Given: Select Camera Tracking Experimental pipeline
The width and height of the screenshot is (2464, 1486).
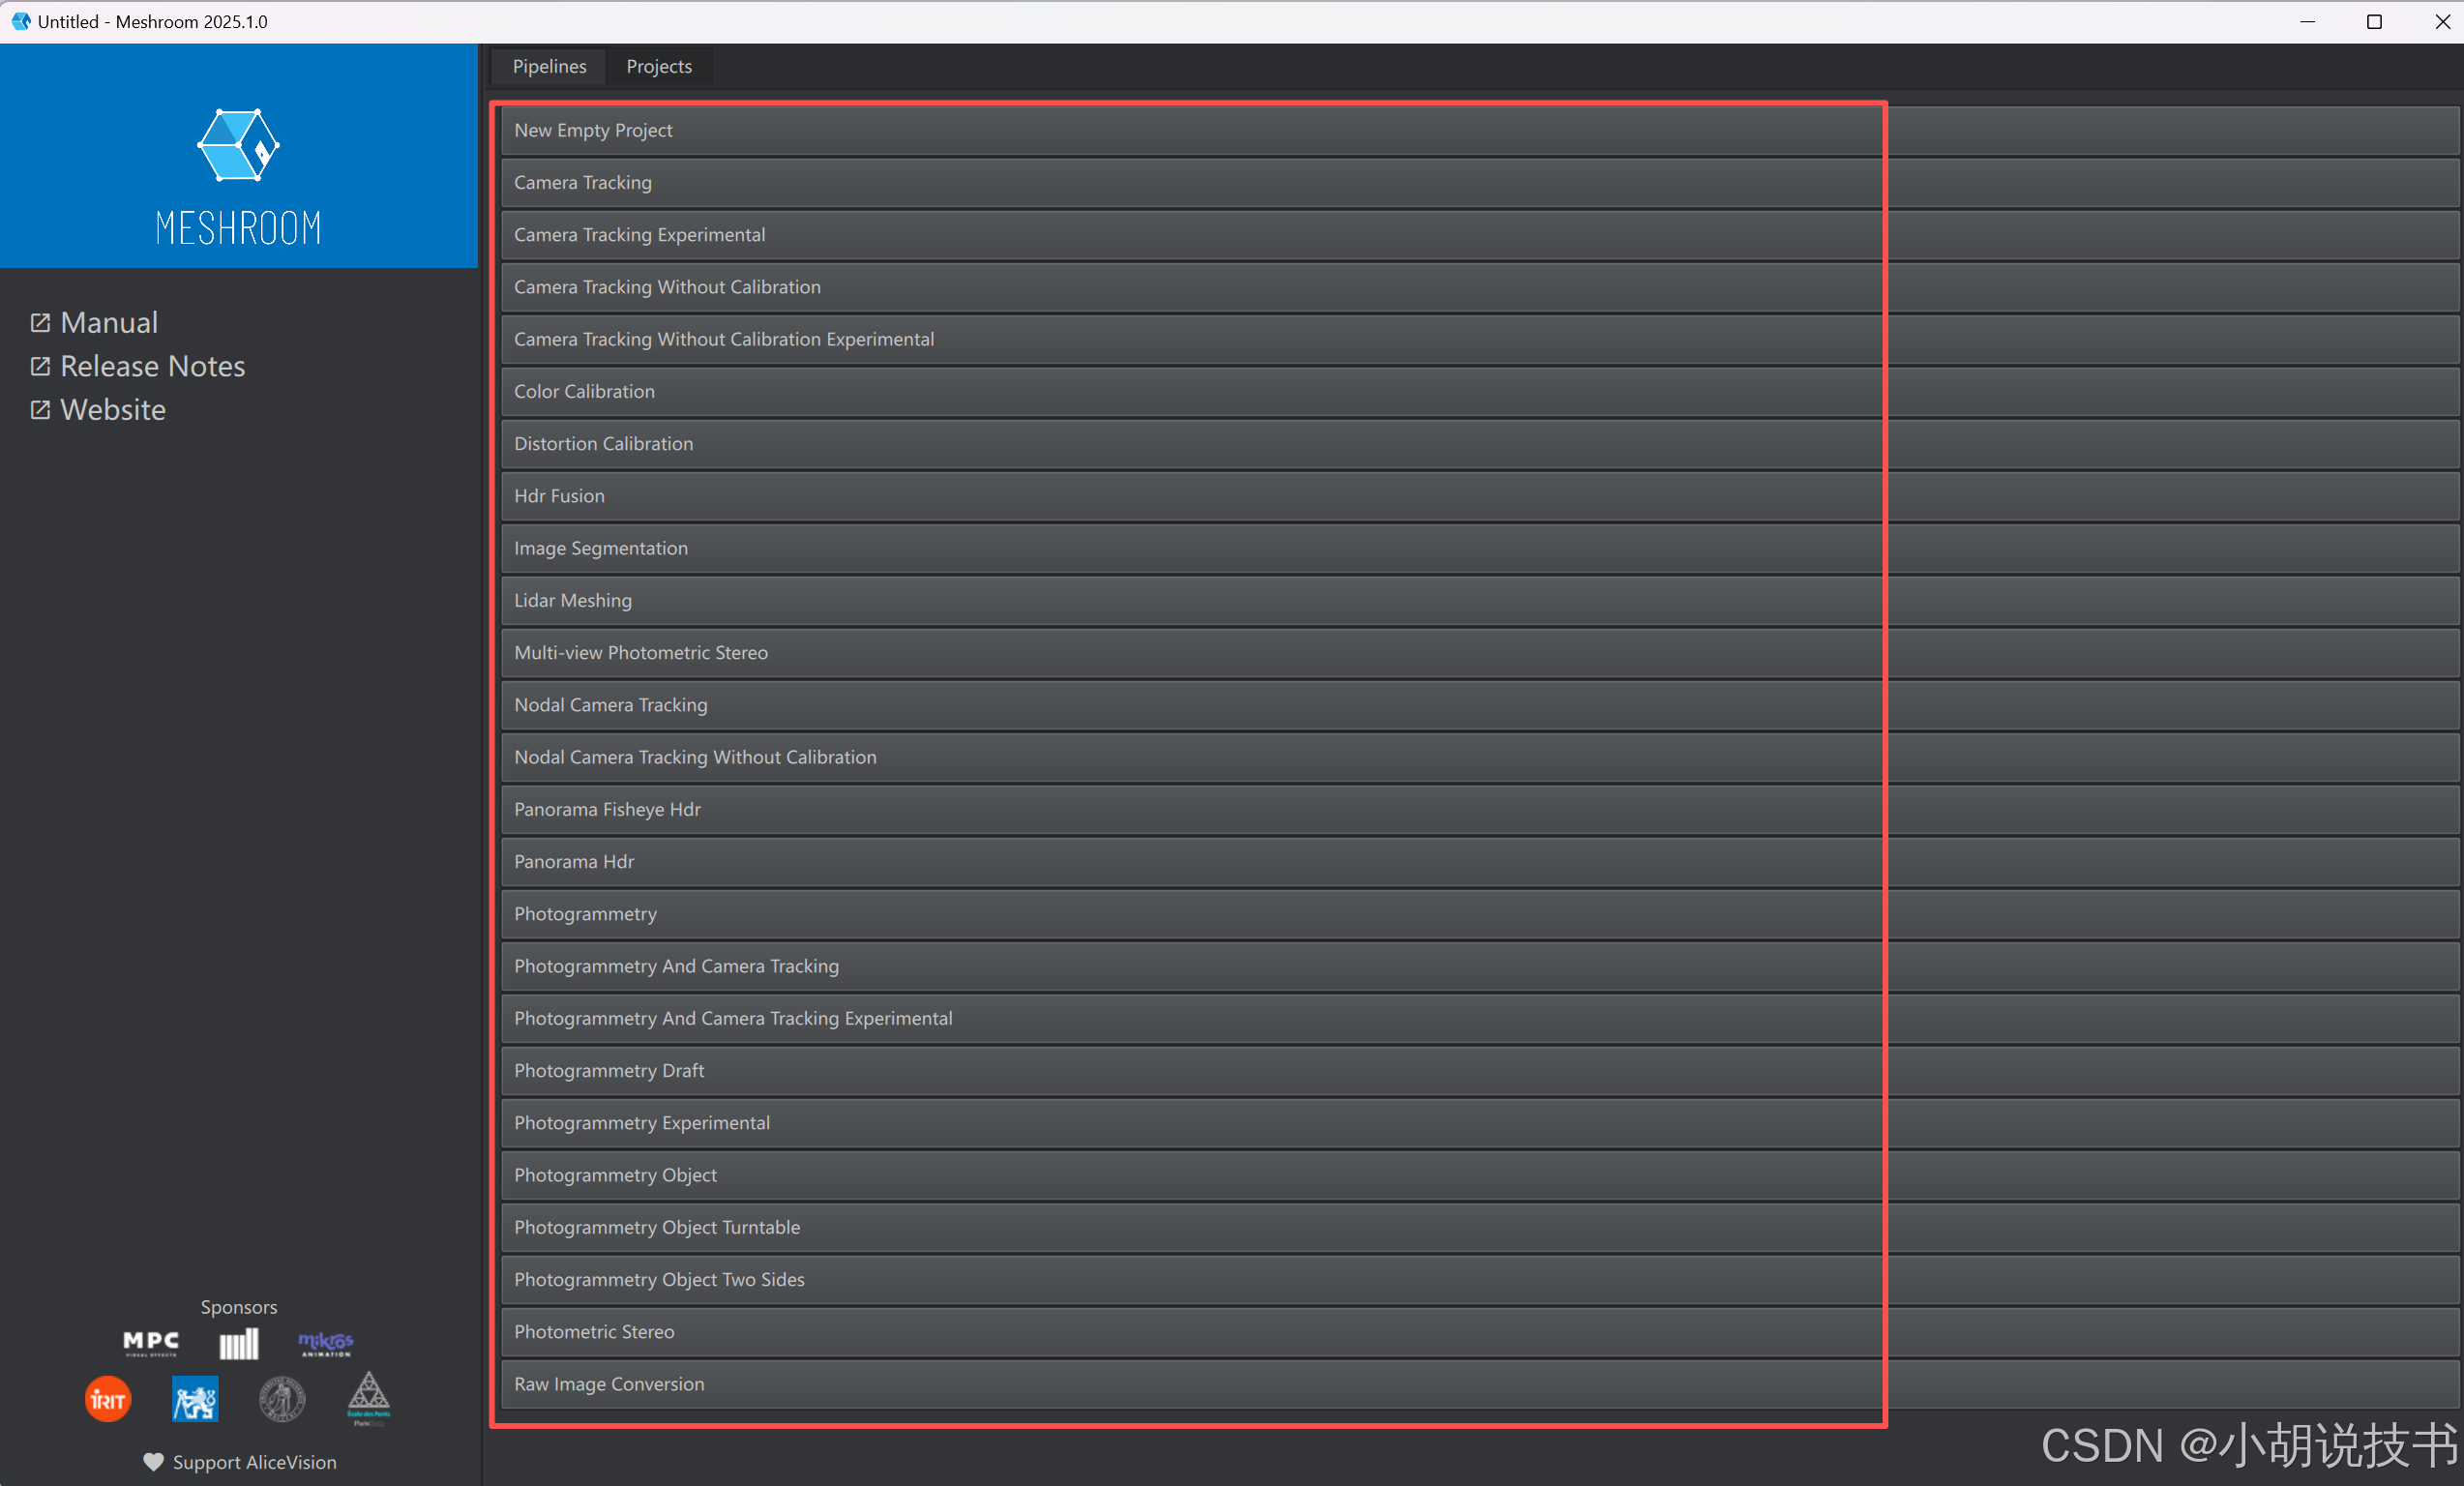Looking at the screenshot, I should pyautogui.click(x=1479, y=234).
